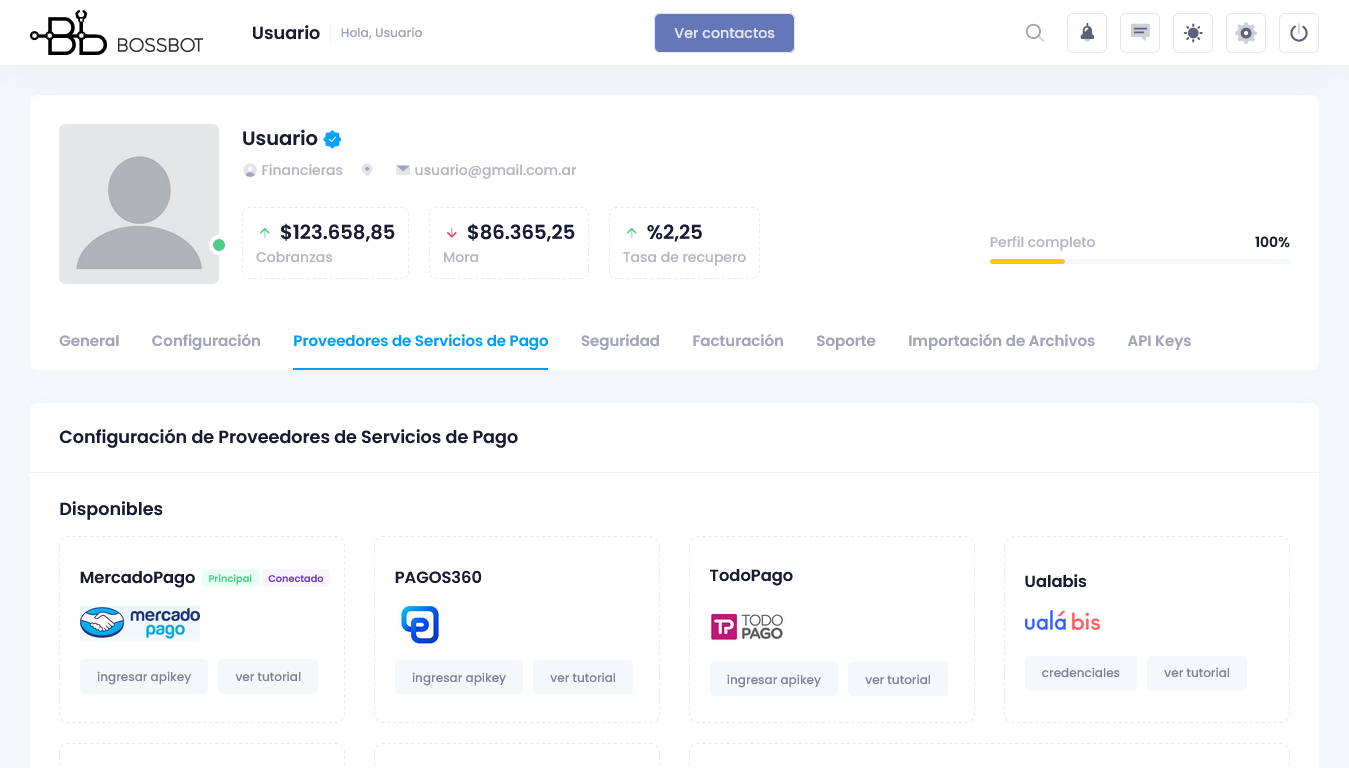
Task: Click PAGOS360 ver tutorial button
Action: pyautogui.click(x=583, y=678)
